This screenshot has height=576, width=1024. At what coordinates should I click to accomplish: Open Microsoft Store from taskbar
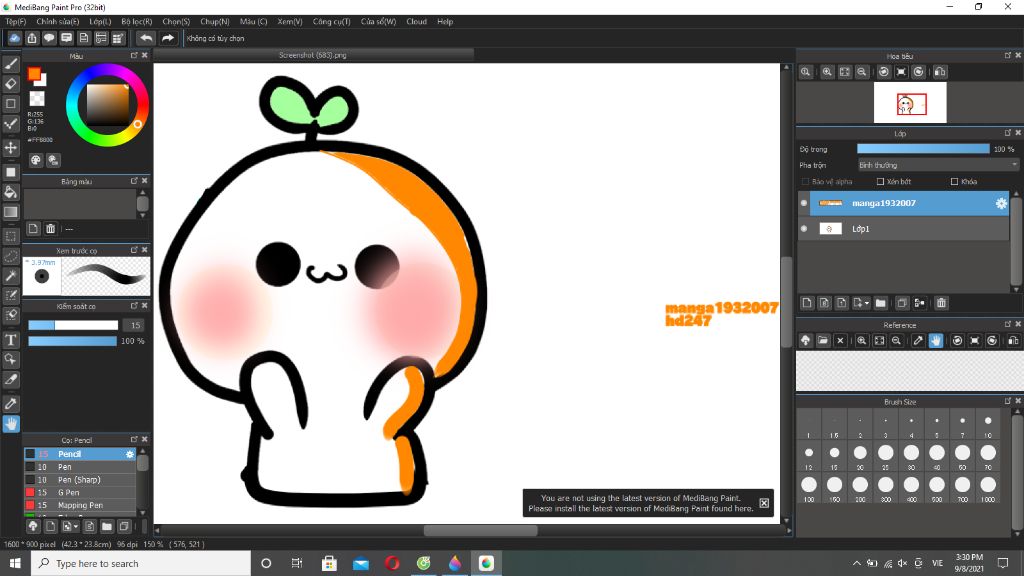coord(329,563)
